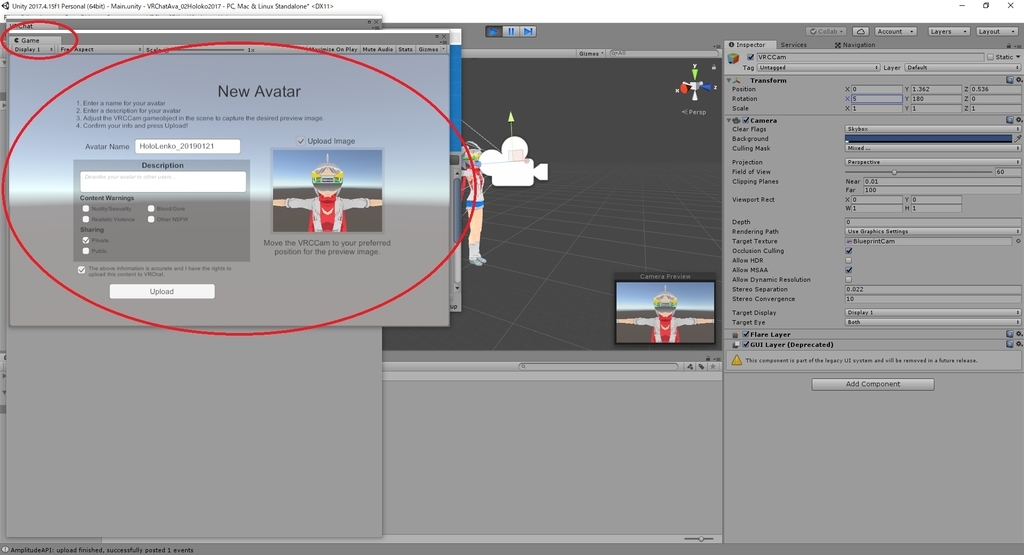This screenshot has width=1024, height=555.
Task: Open the Layers dropdown
Action: [949, 31]
